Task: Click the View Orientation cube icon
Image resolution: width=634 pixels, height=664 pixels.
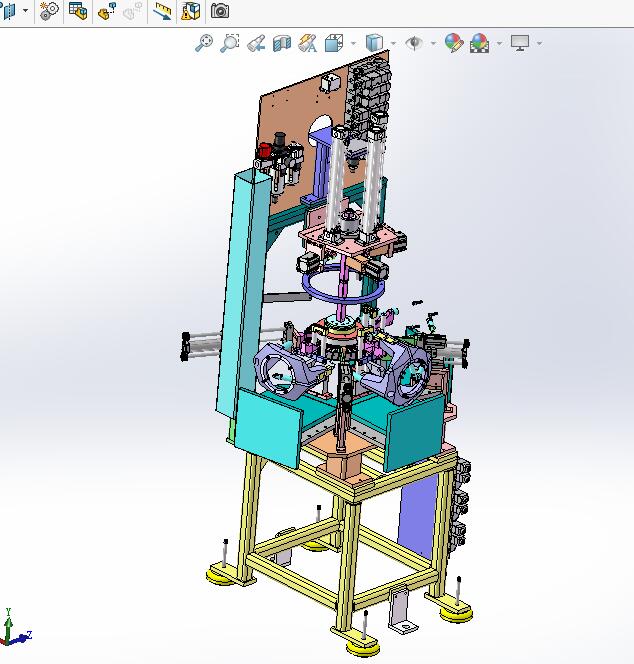Action: click(334, 43)
